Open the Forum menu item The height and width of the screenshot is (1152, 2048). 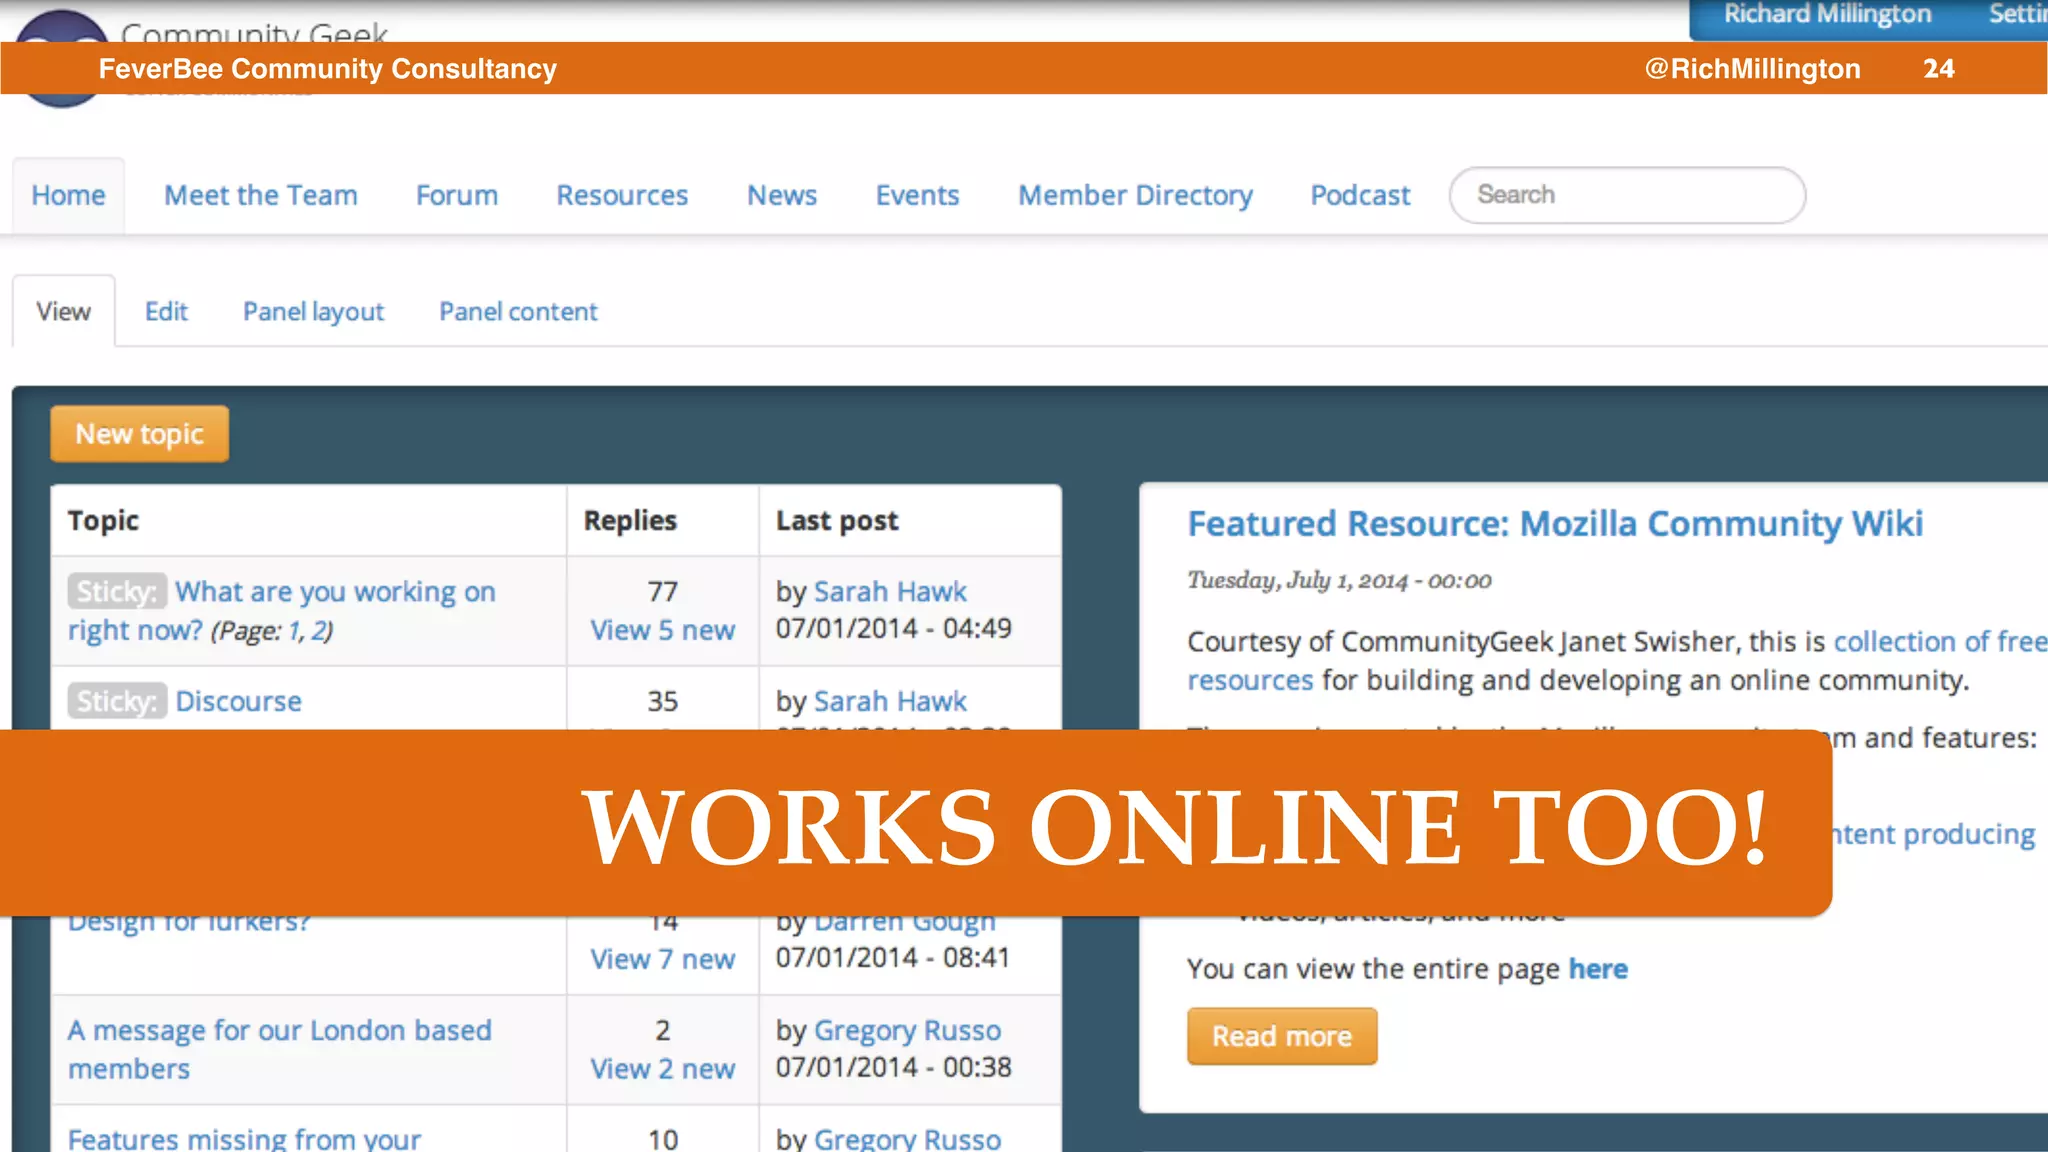[457, 195]
